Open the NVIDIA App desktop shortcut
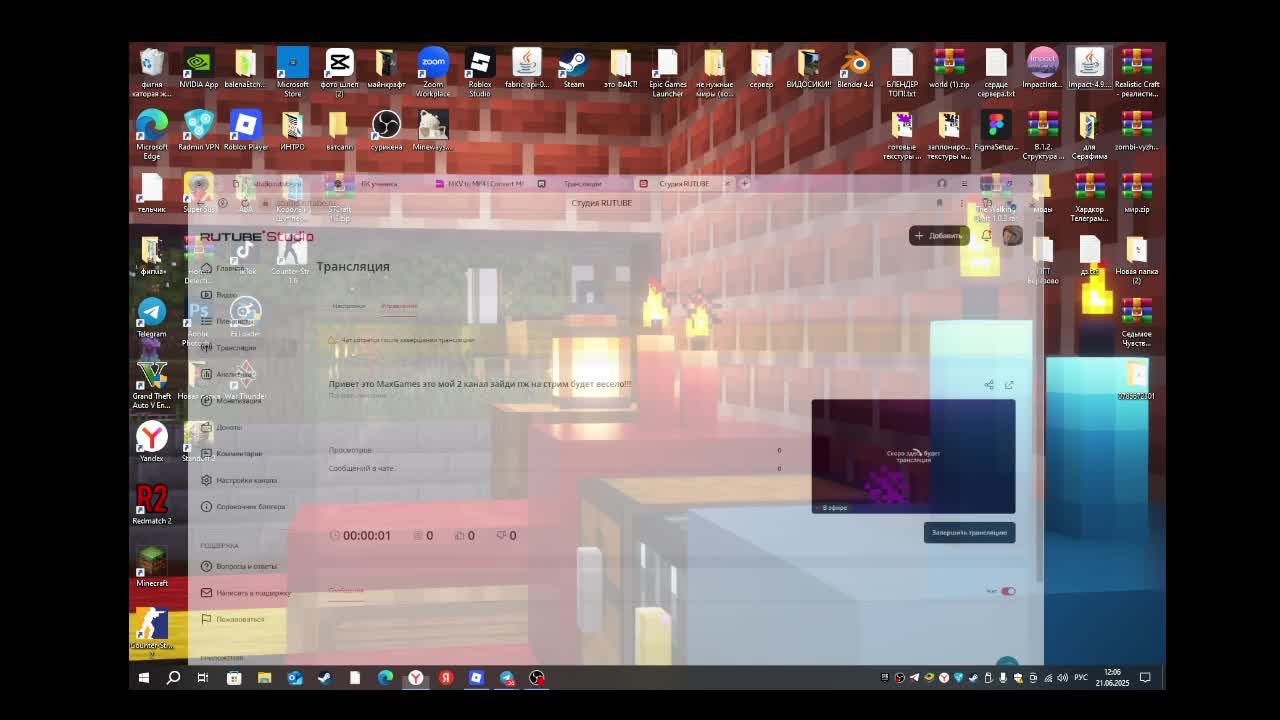 (x=199, y=70)
